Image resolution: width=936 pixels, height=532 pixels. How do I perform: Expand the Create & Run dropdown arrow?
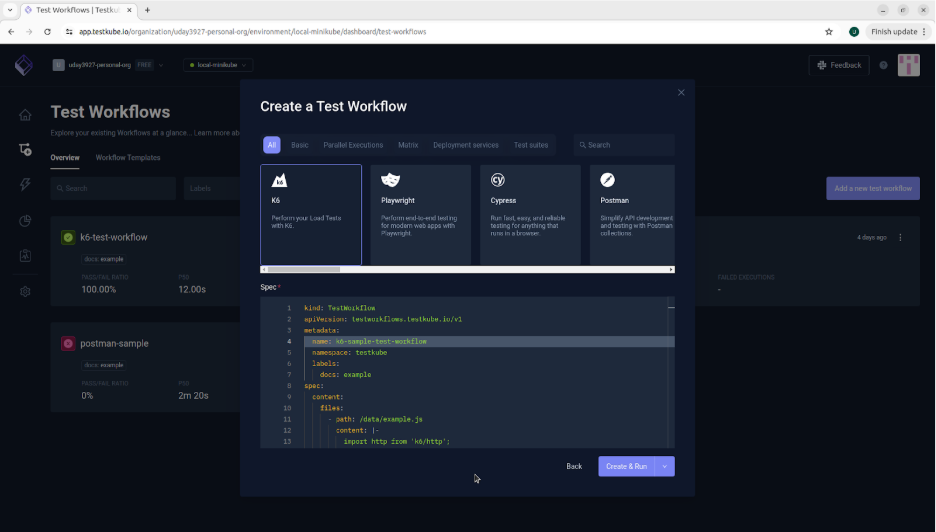tap(664, 466)
